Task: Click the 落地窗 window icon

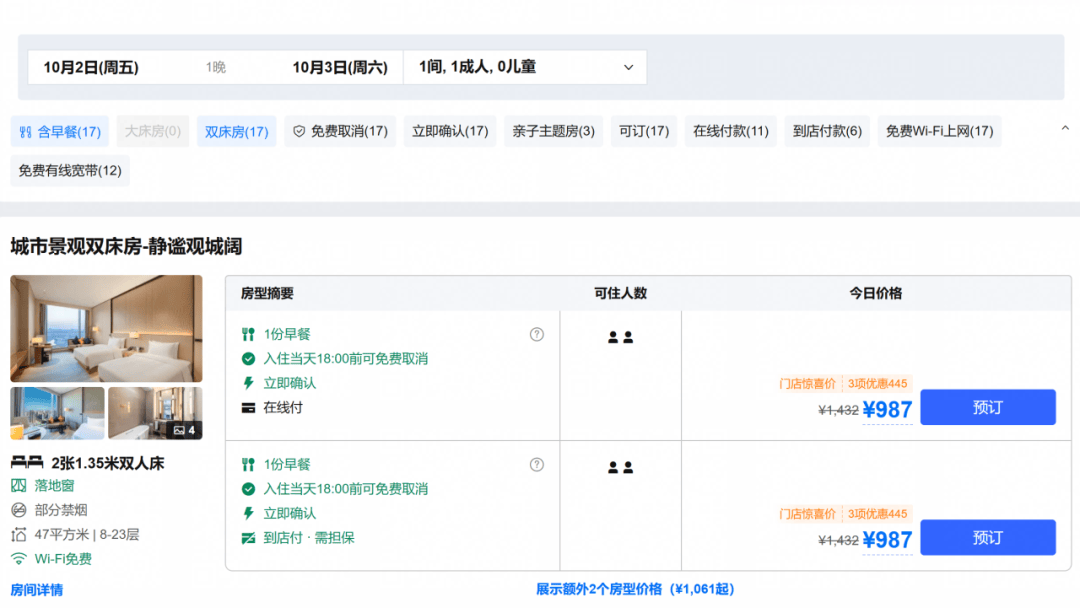Action: tap(19, 485)
